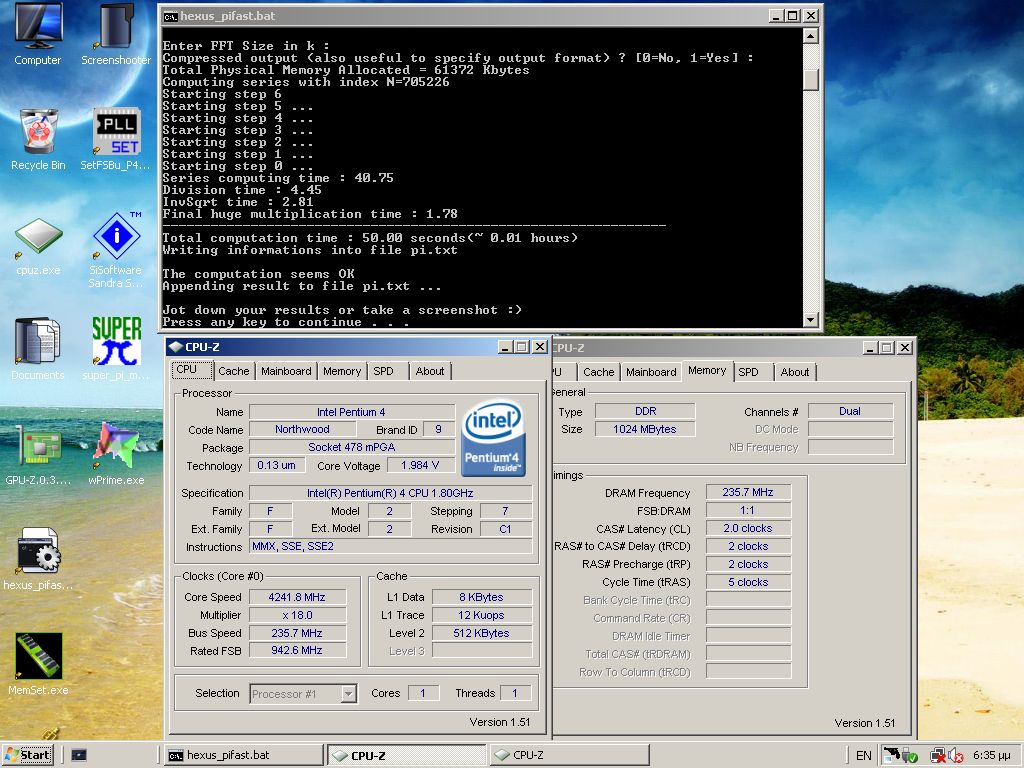Open the About tab in left CPU-Z
This screenshot has height=768, width=1024.
point(430,371)
